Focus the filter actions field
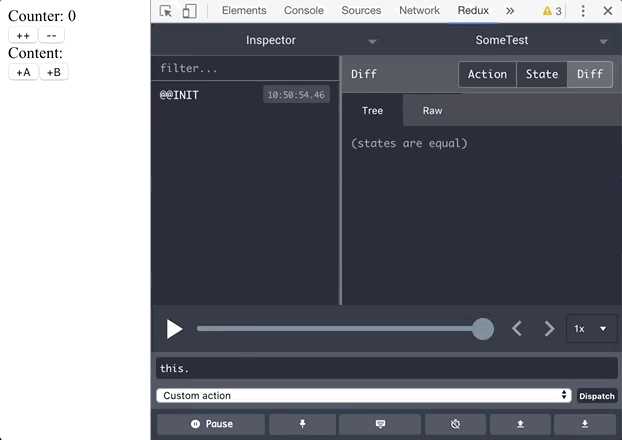Screen dimensions: 622x440 [x=245, y=68]
